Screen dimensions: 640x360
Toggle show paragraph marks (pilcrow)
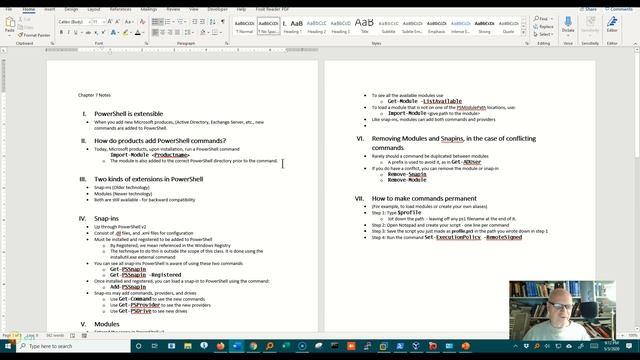click(222, 22)
